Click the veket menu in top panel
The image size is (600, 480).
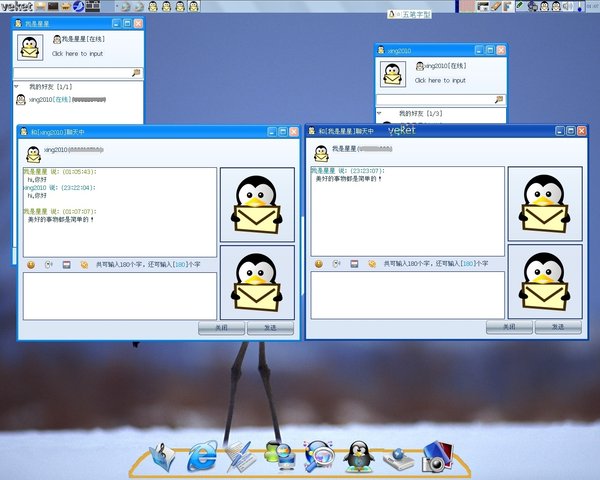coord(17,6)
